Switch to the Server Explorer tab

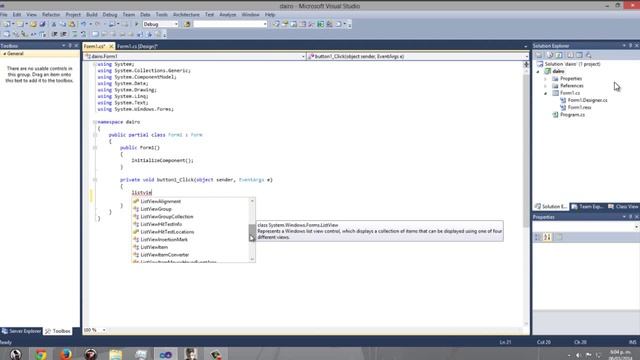point(21,331)
